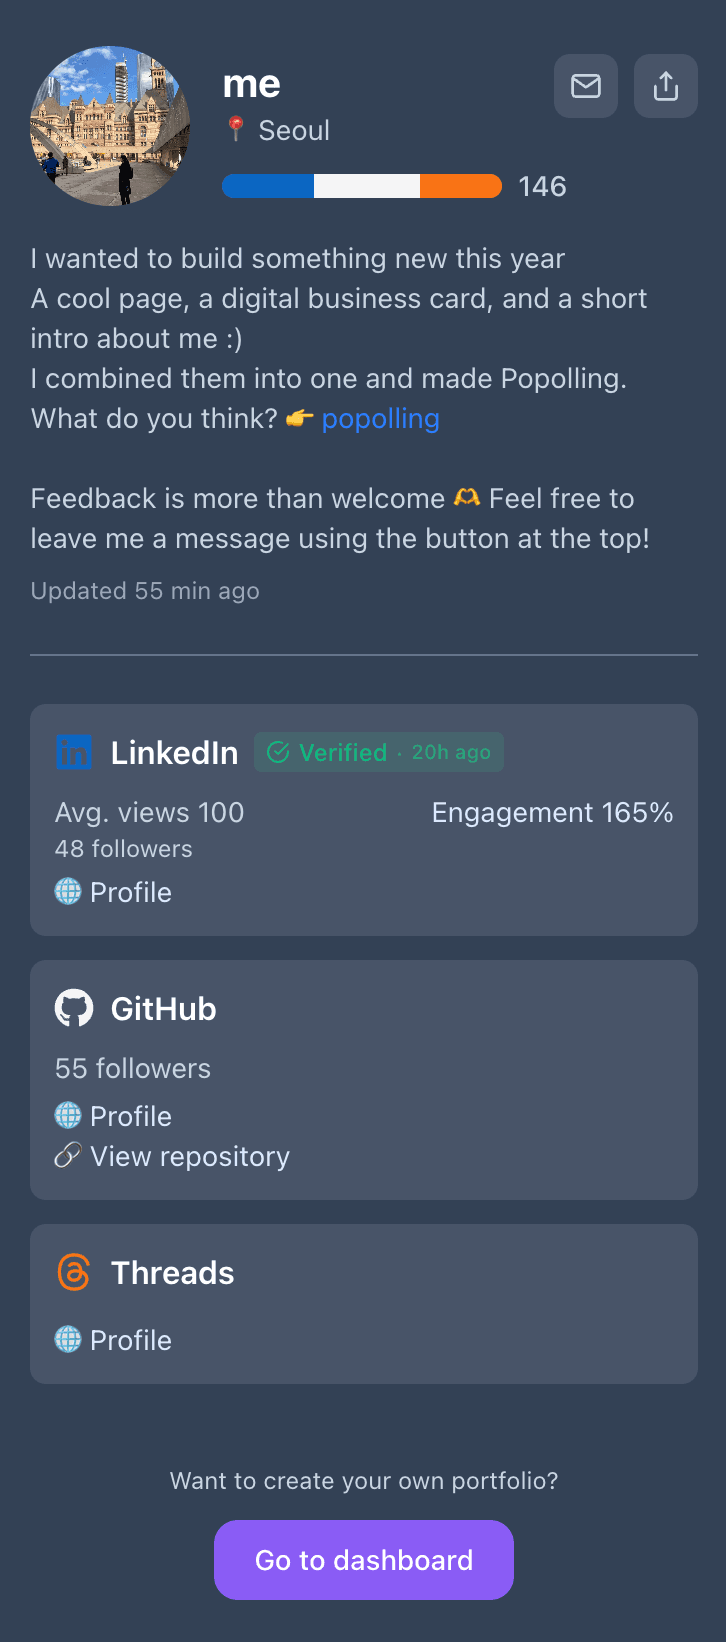Click the green Verified badge on LinkedIn
Screen dimensions: 726x1642
click(x=378, y=752)
